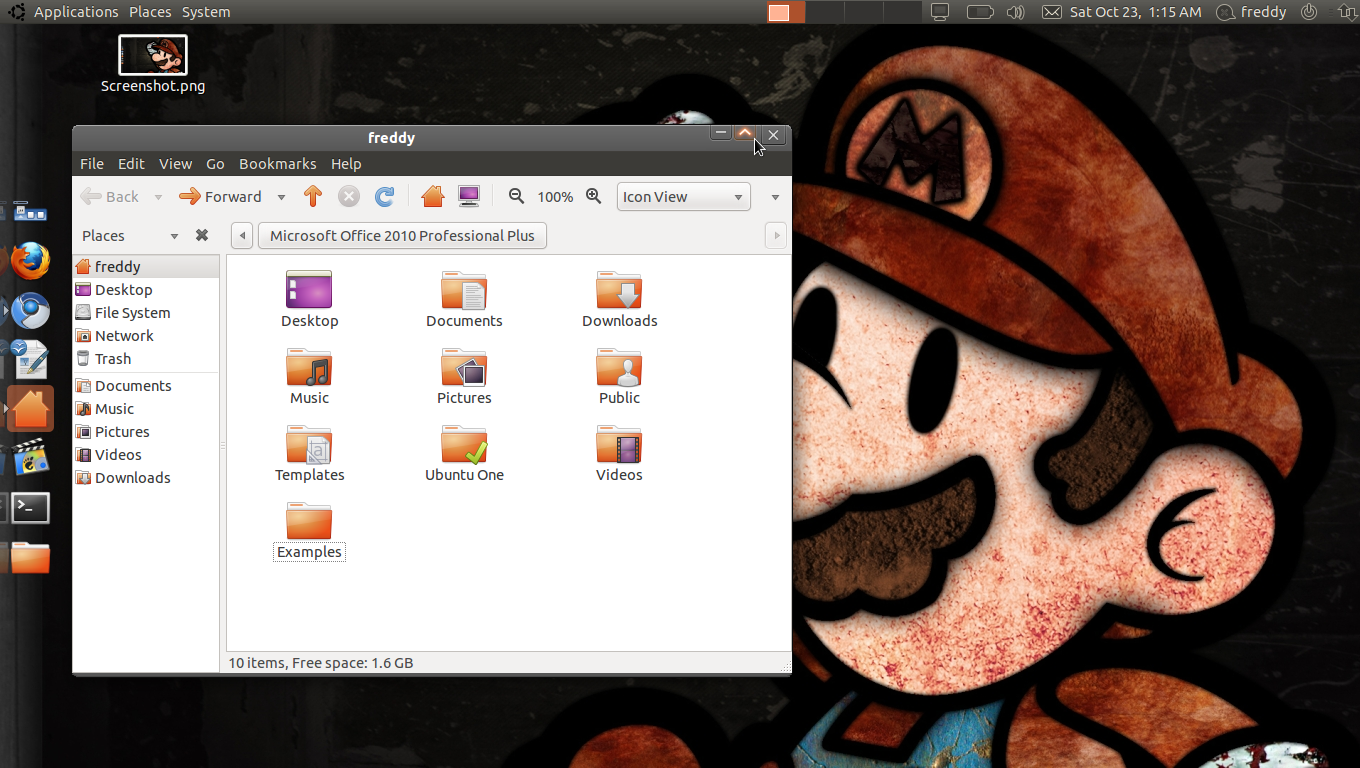Expand the Back history arrow
The width and height of the screenshot is (1360, 768).
[x=158, y=198]
